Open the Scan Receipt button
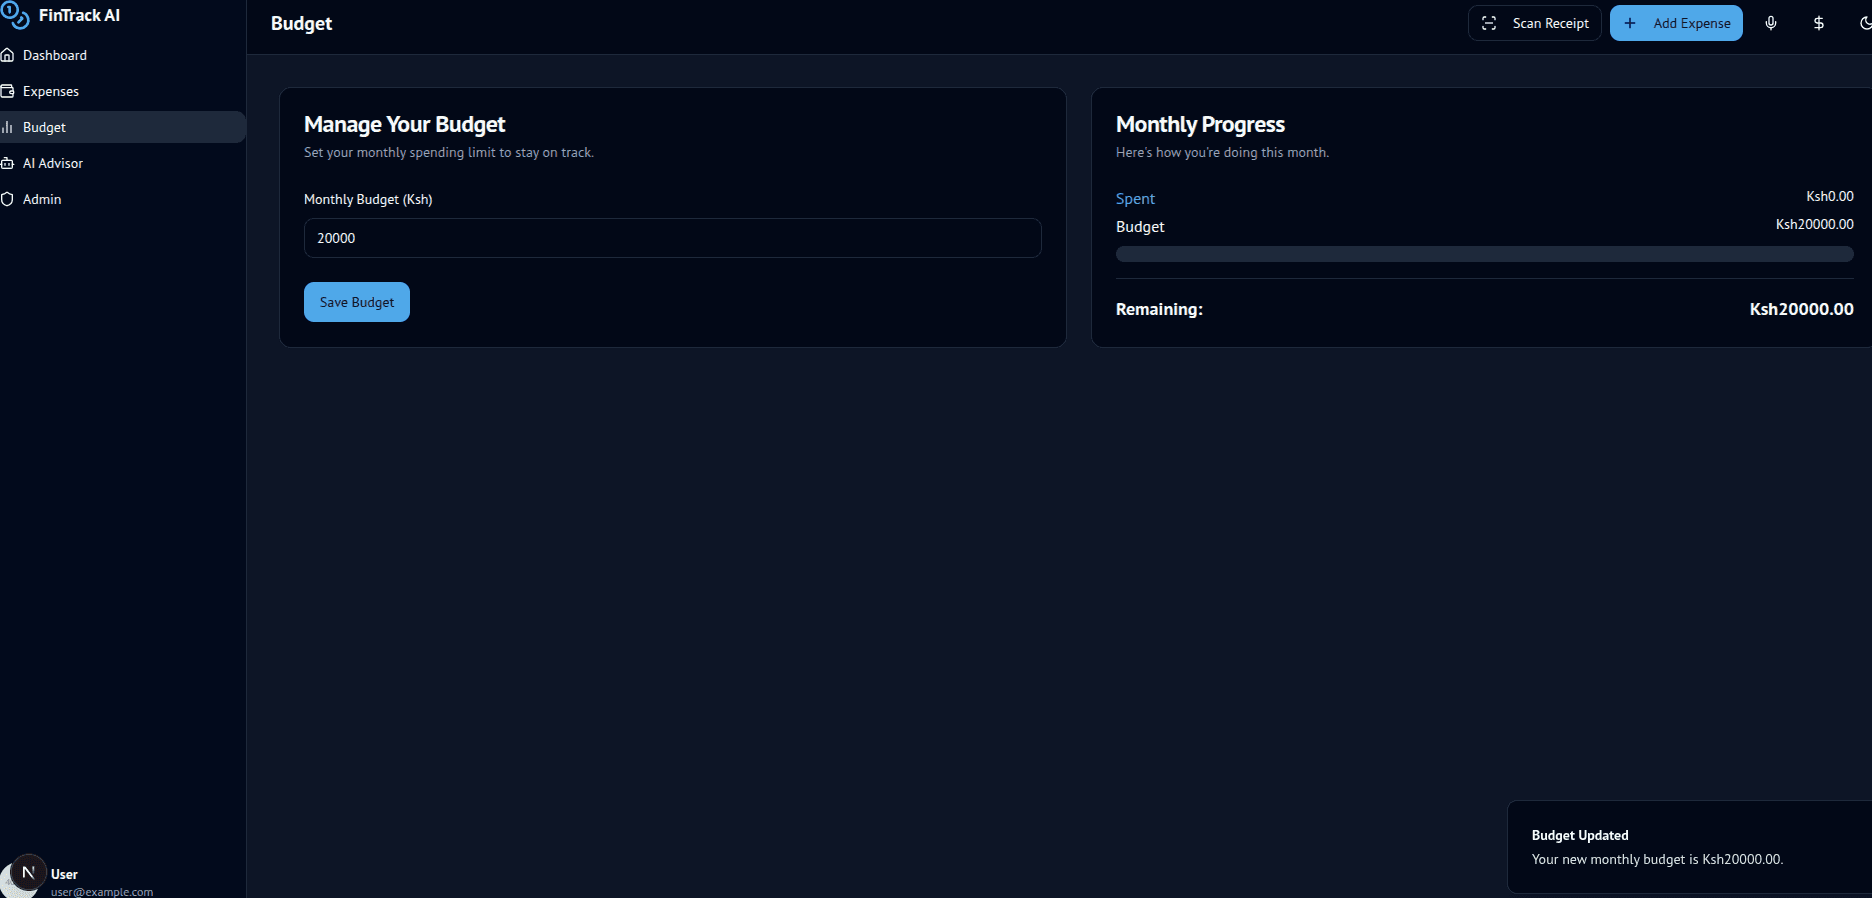The image size is (1872, 898). pos(1535,23)
